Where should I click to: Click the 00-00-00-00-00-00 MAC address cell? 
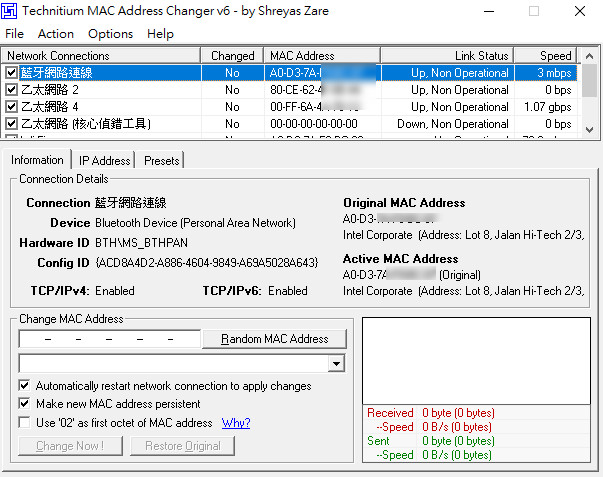tap(314, 123)
